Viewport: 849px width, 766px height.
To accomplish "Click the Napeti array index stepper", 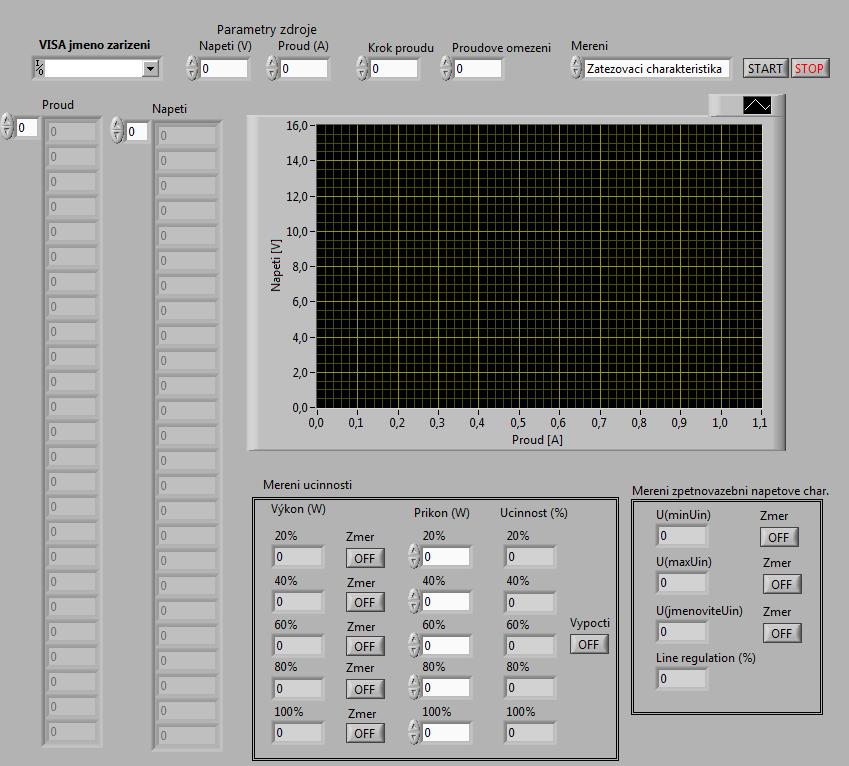I will 117,131.
